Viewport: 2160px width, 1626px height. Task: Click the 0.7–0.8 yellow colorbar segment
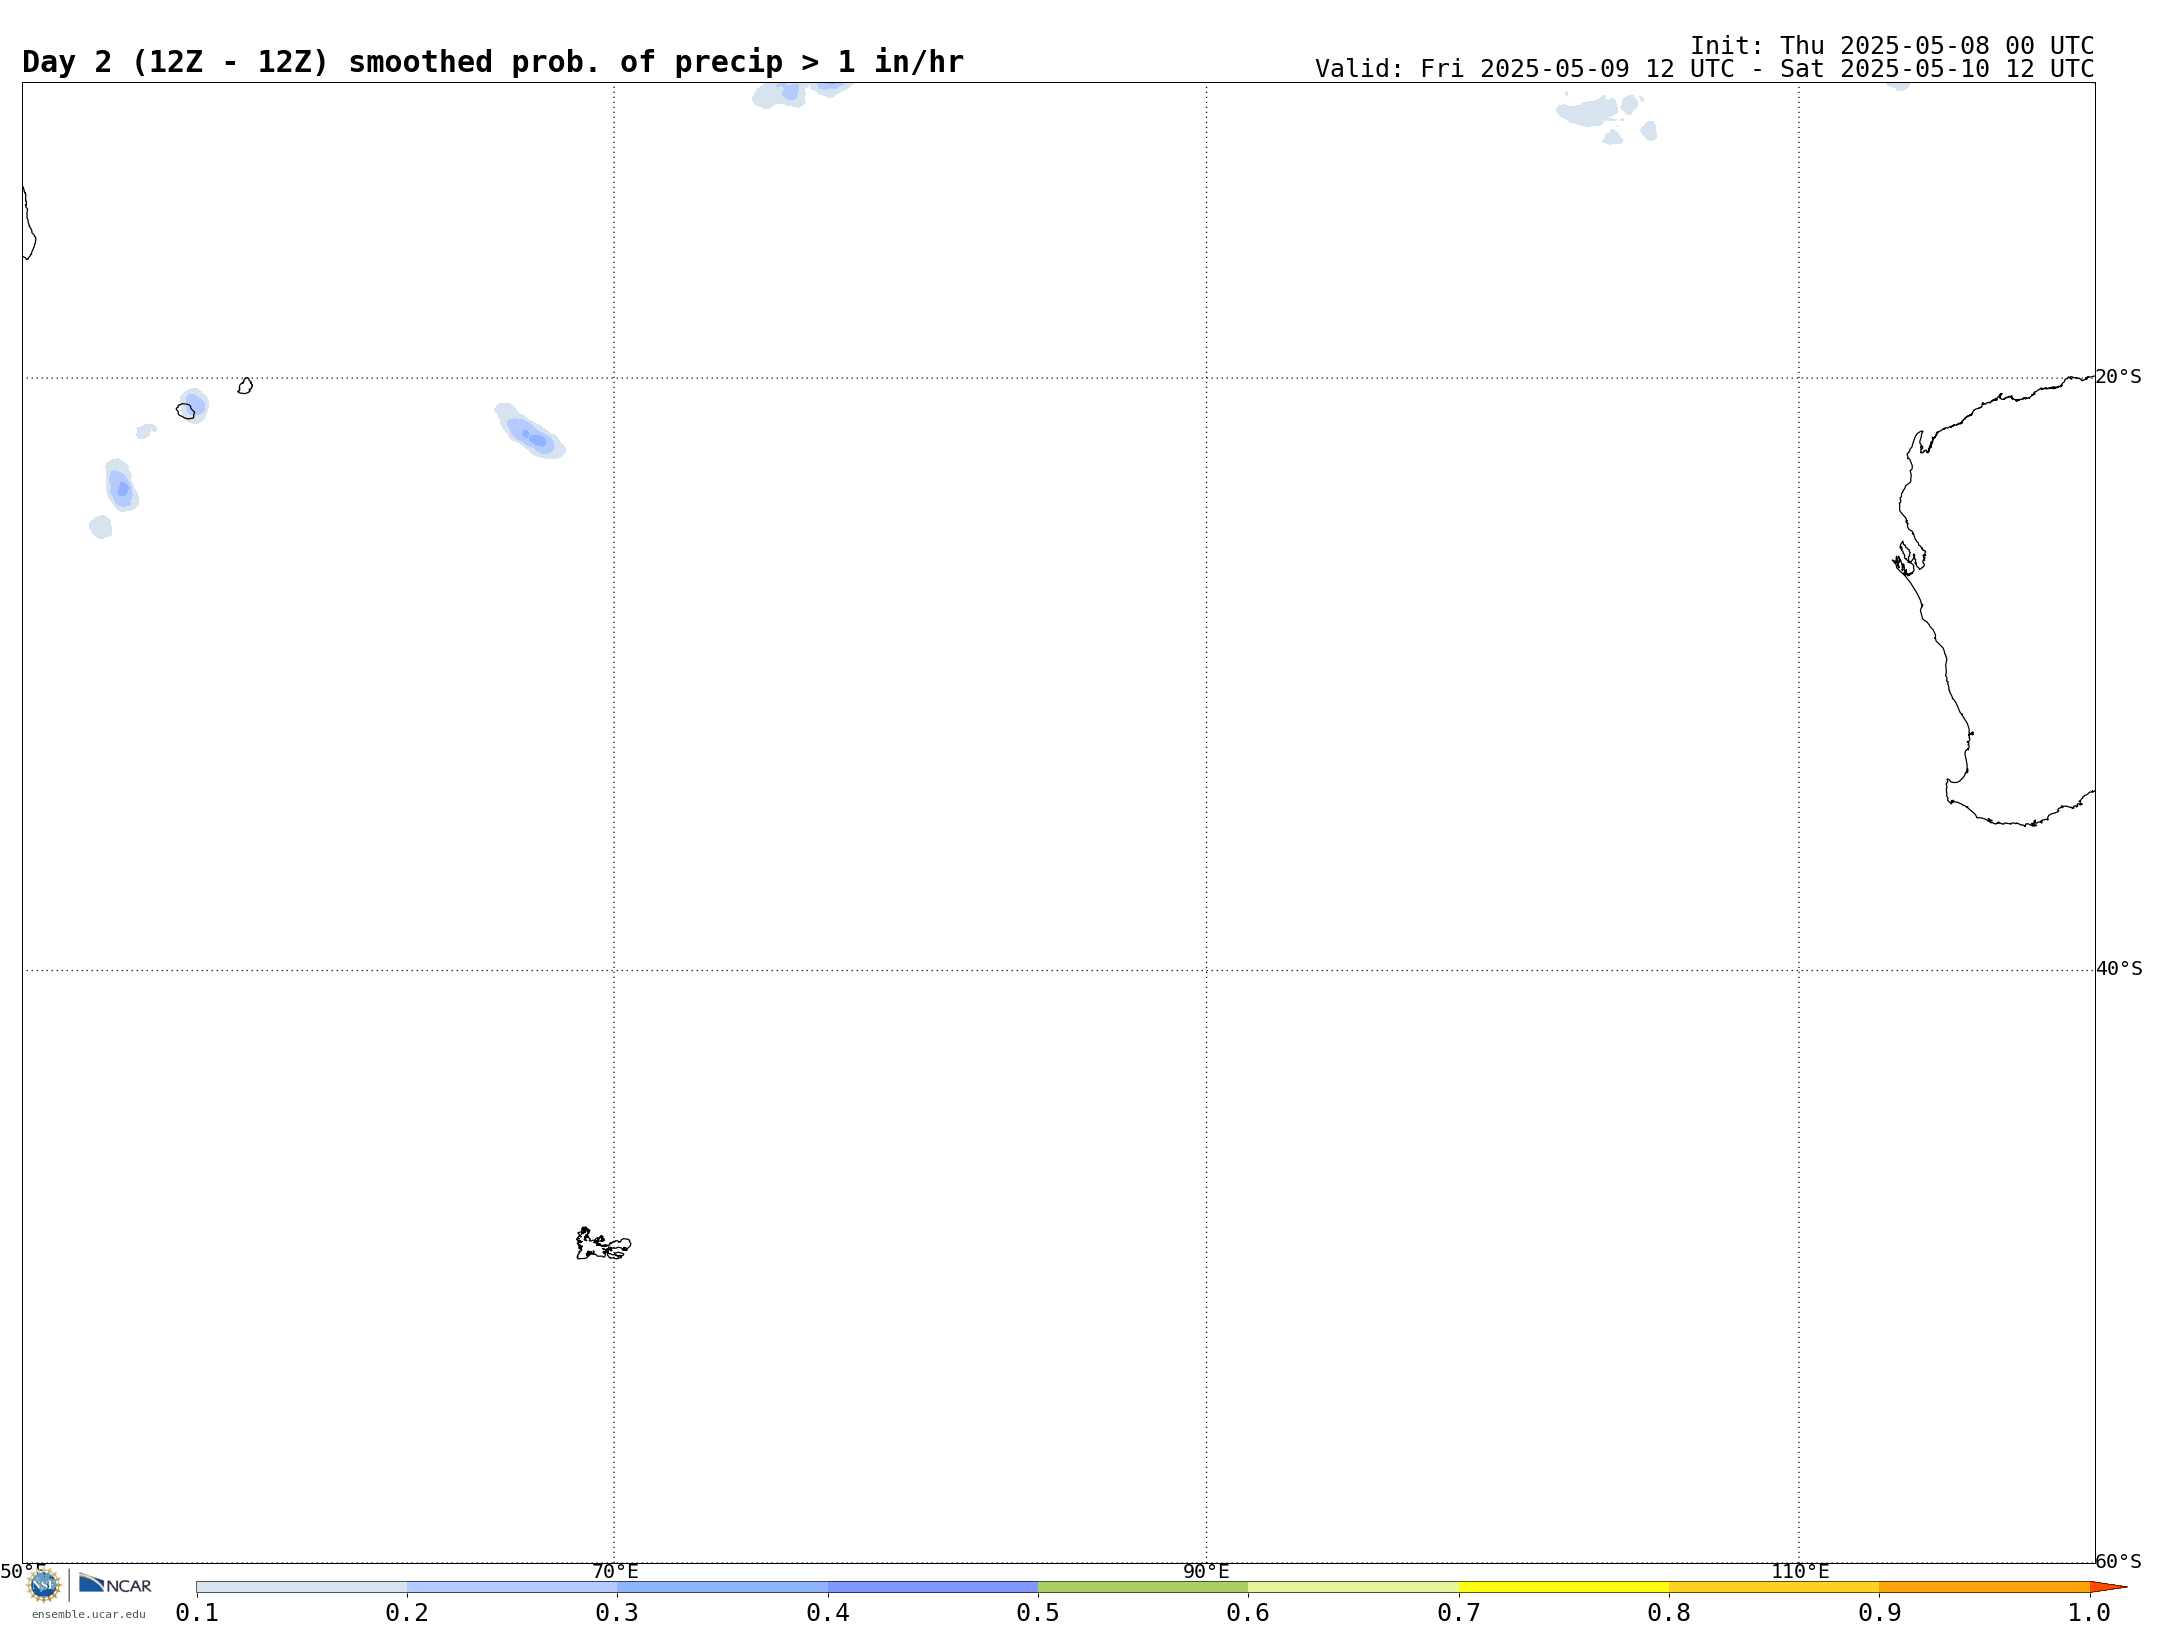pos(1564,1587)
